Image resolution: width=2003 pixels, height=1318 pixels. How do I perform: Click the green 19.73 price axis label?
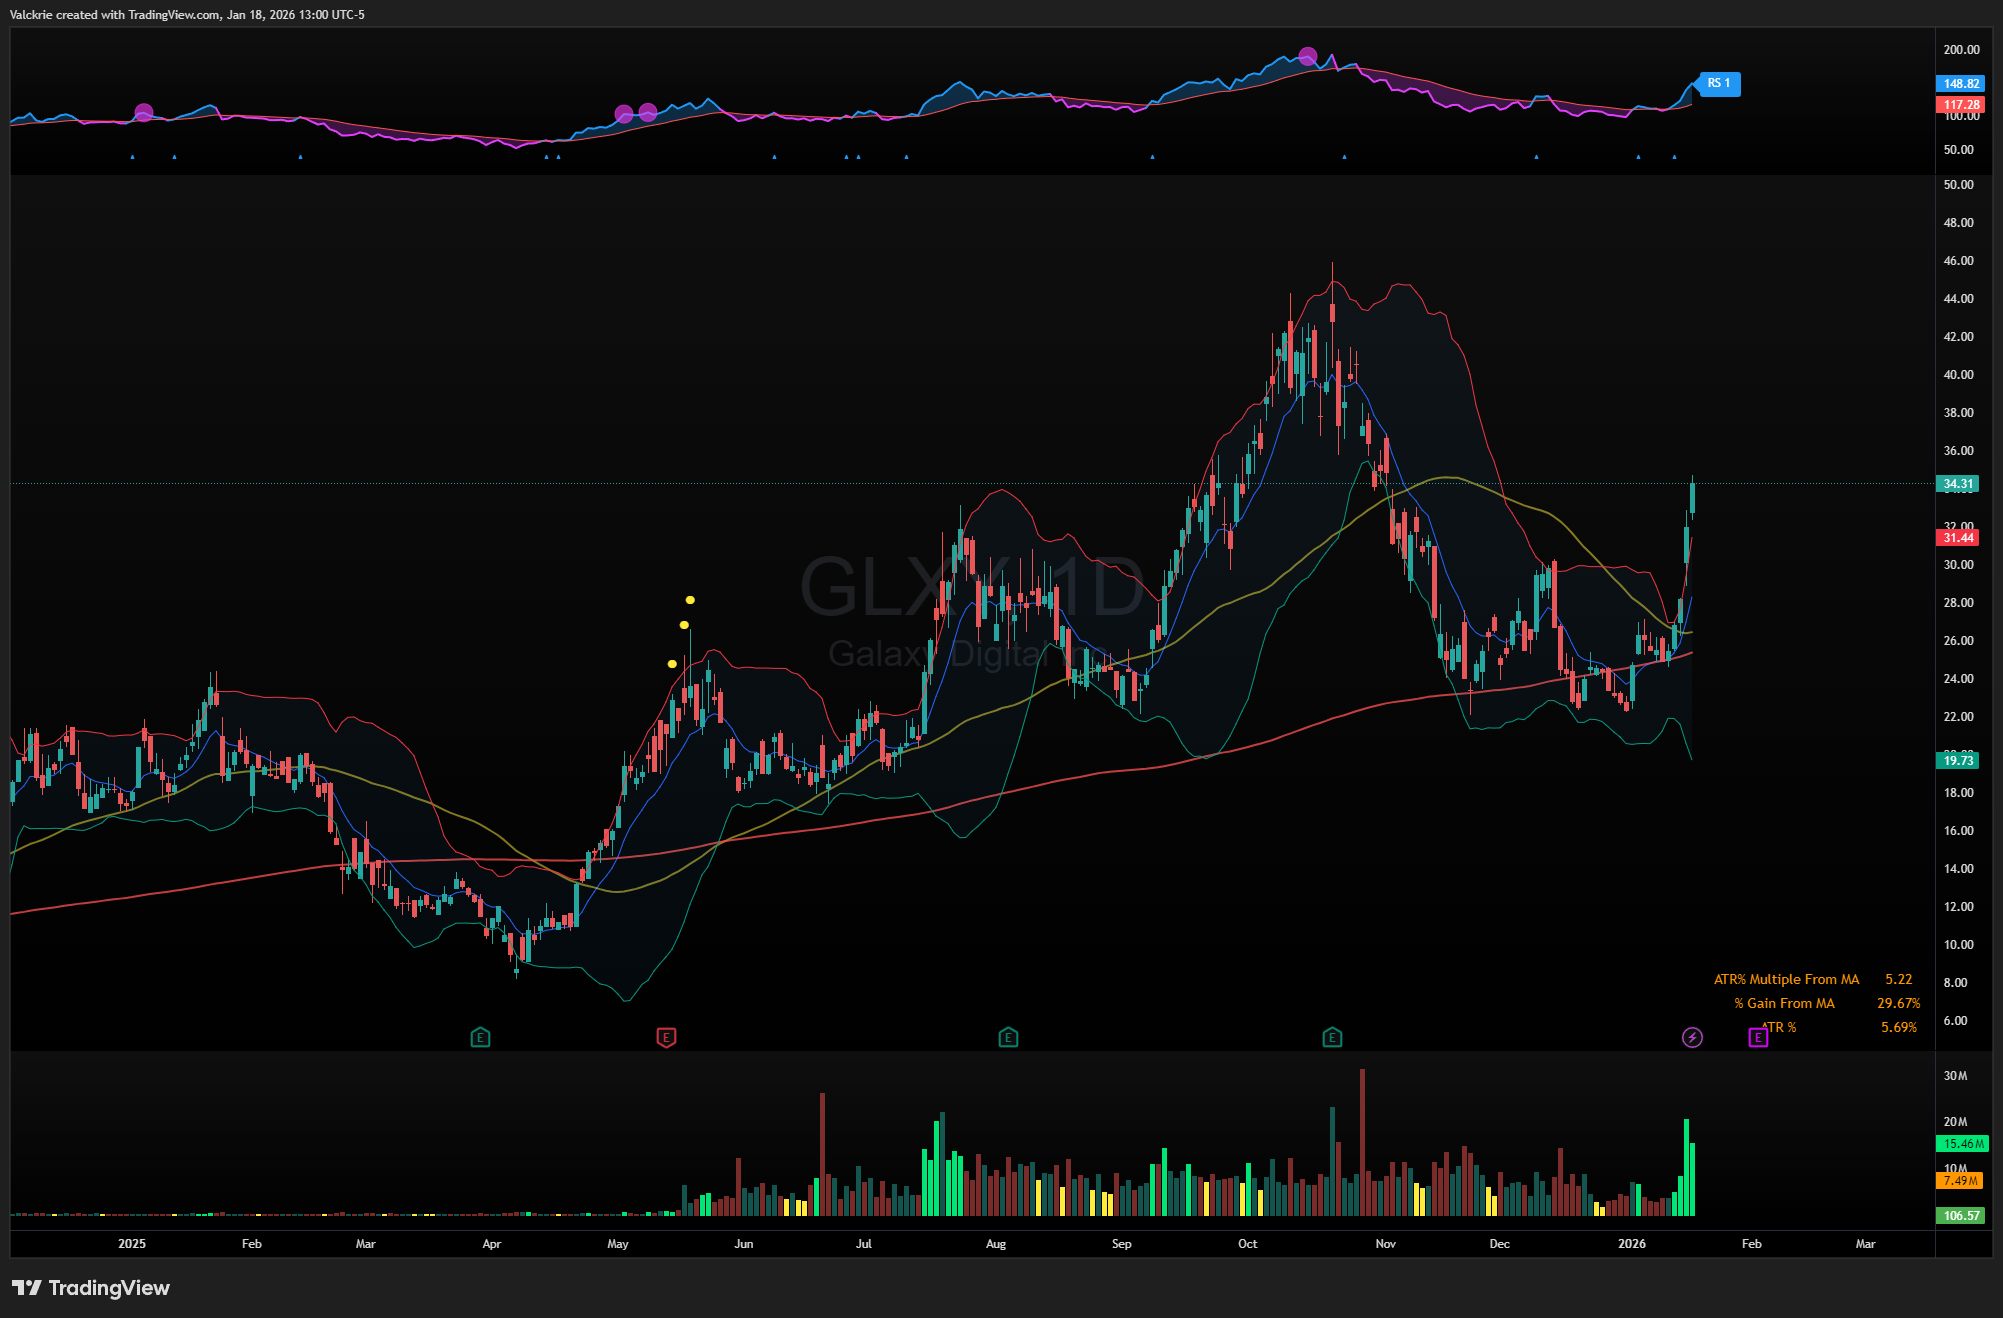[x=1957, y=761]
